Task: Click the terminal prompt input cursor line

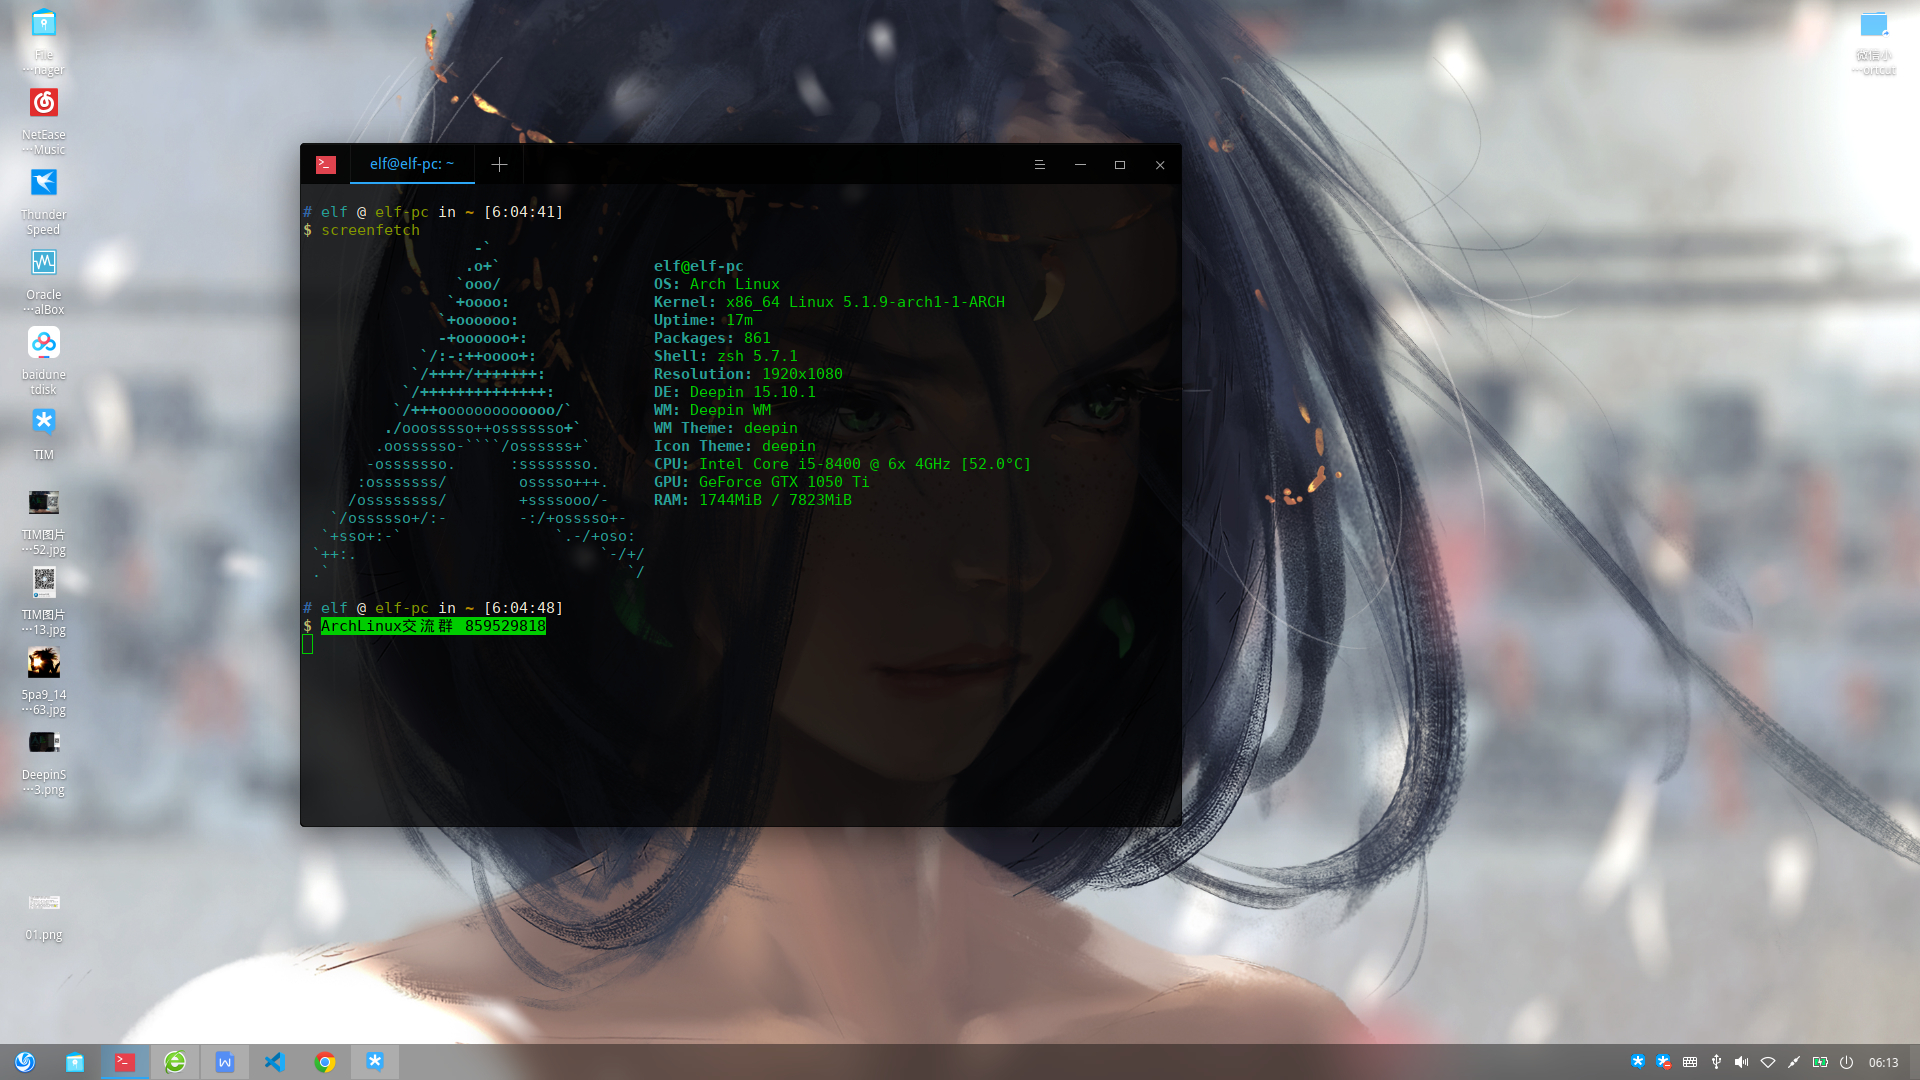Action: click(x=308, y=645)
